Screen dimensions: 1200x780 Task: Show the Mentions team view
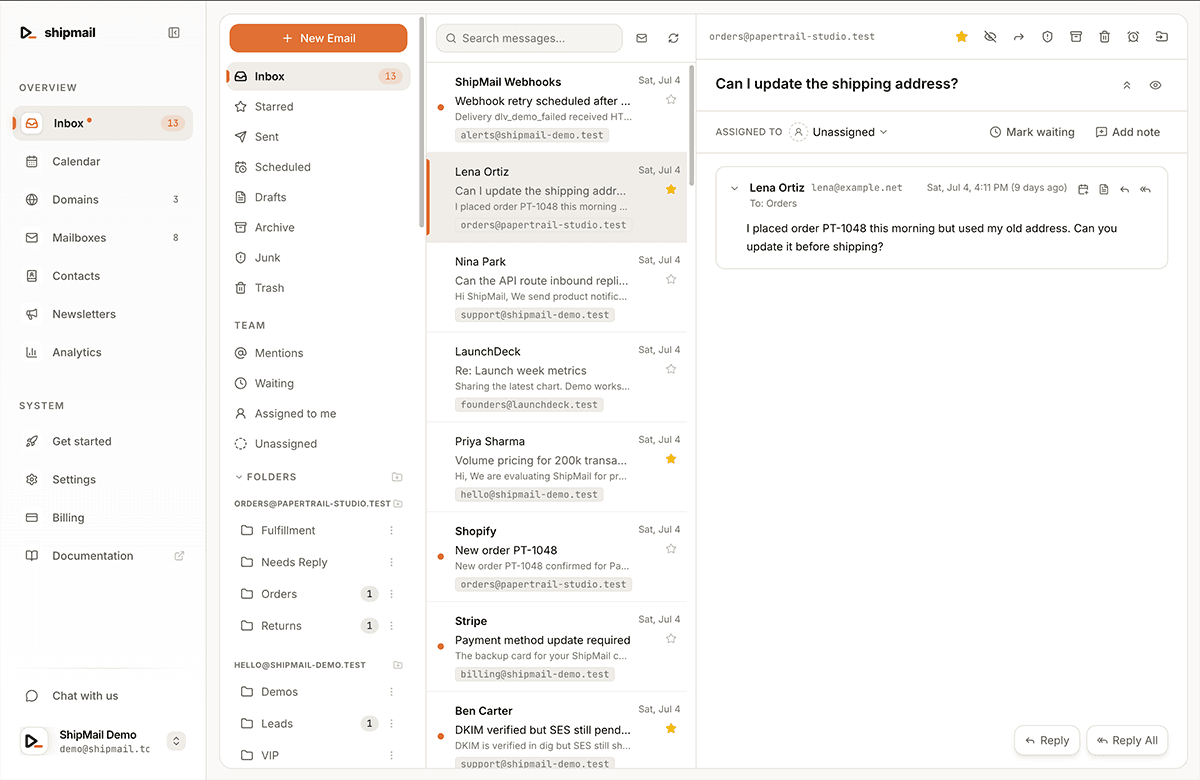tap(318, 353)
